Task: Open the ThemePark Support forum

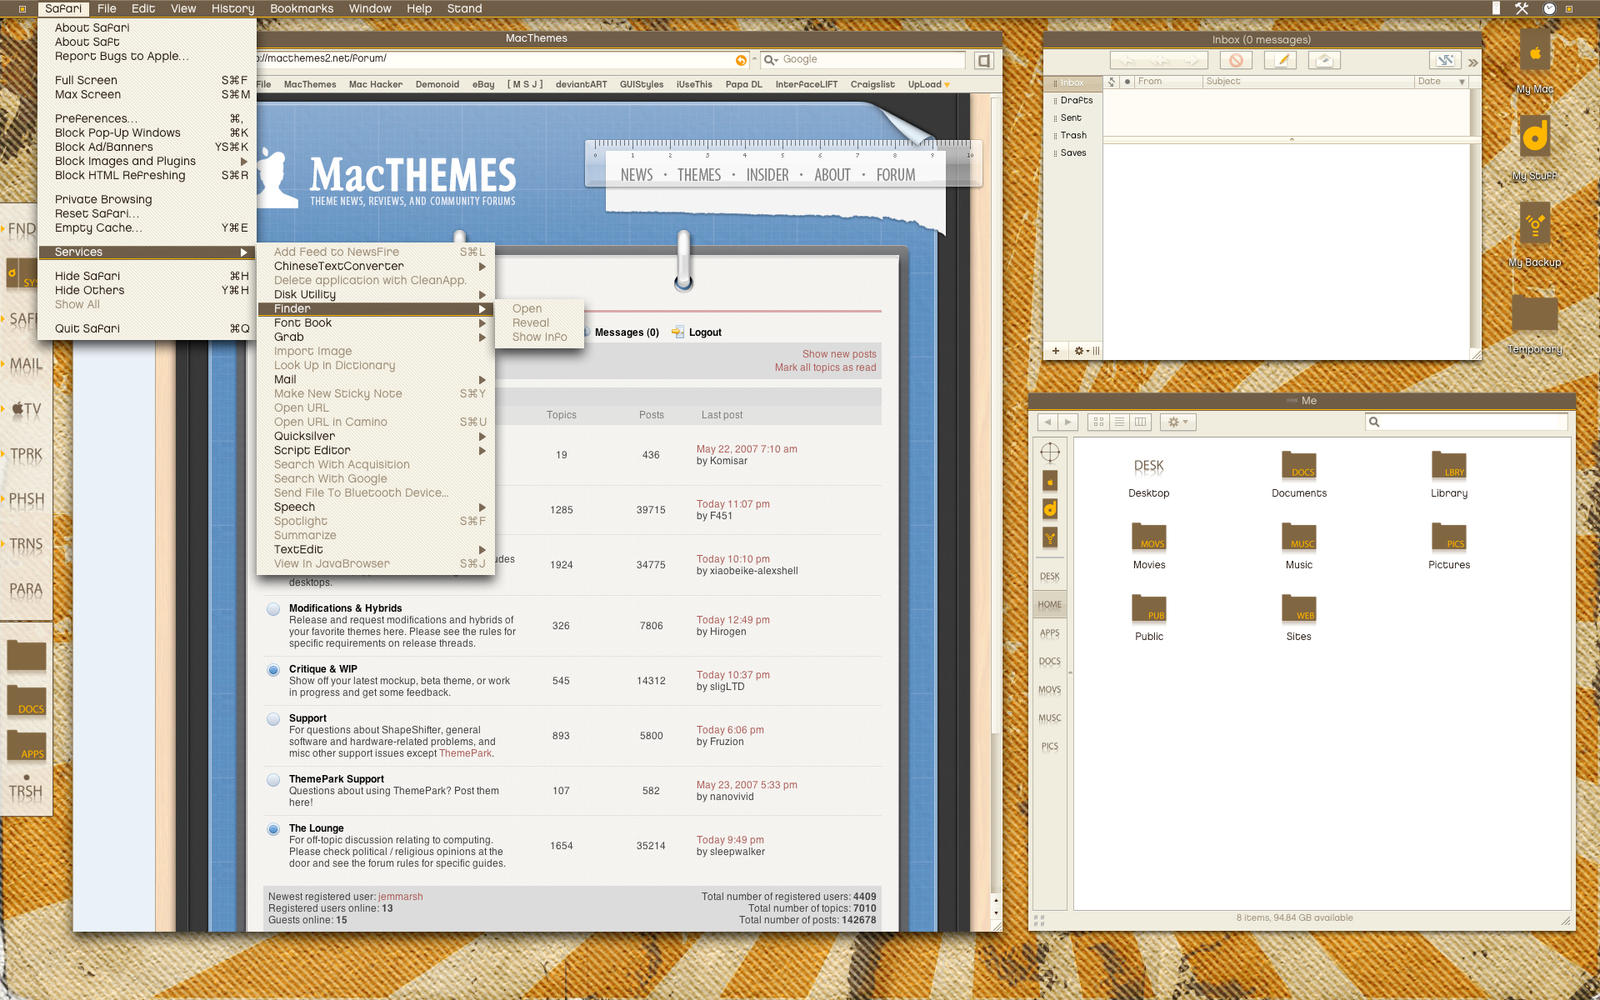Action: (x=336, y=779)
